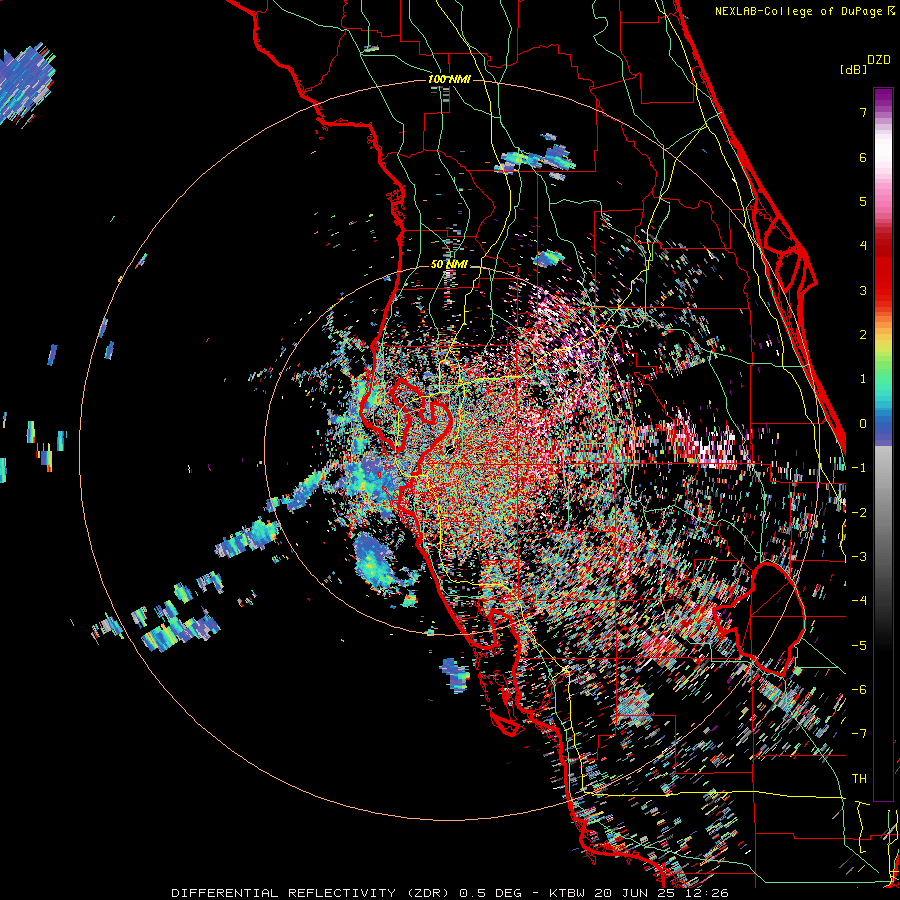The width and height of the screenshot is (900, 900).
Task: Click the positive 7 dB scale label
Action: coord(863,112)
